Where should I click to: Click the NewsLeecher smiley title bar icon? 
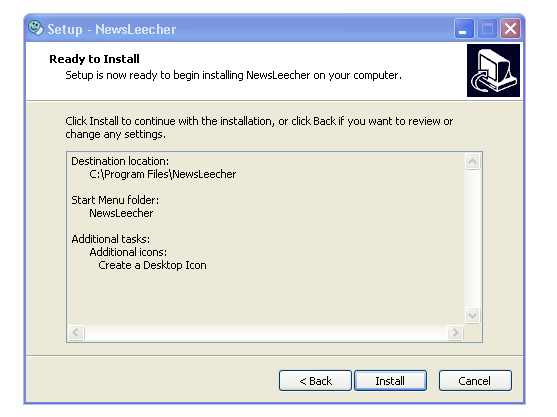(36, 28)
